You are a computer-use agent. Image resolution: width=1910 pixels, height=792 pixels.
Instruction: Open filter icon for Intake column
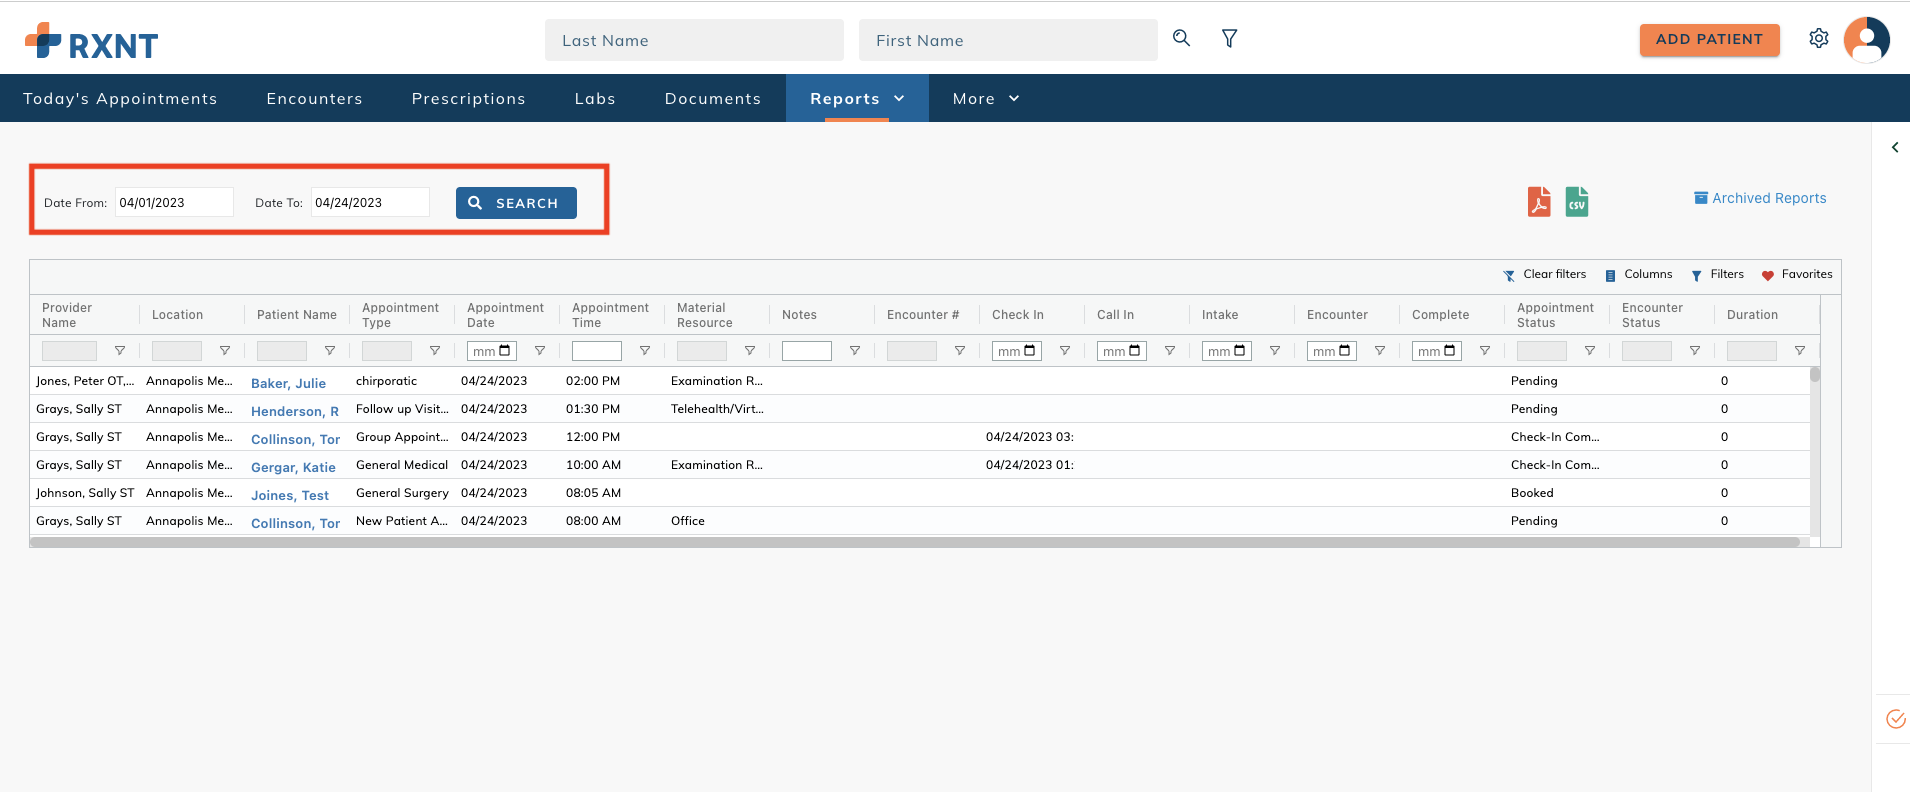1275,351
